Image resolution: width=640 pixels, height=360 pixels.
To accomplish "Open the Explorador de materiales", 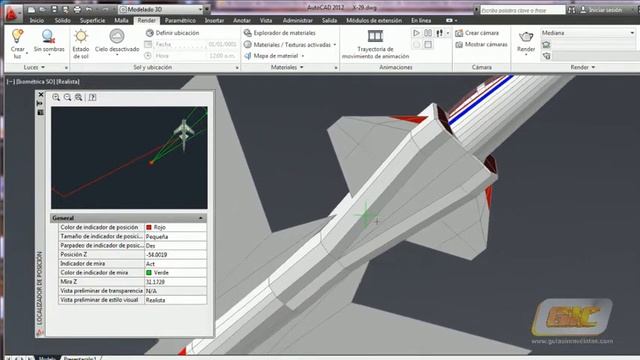I will 280,33.
